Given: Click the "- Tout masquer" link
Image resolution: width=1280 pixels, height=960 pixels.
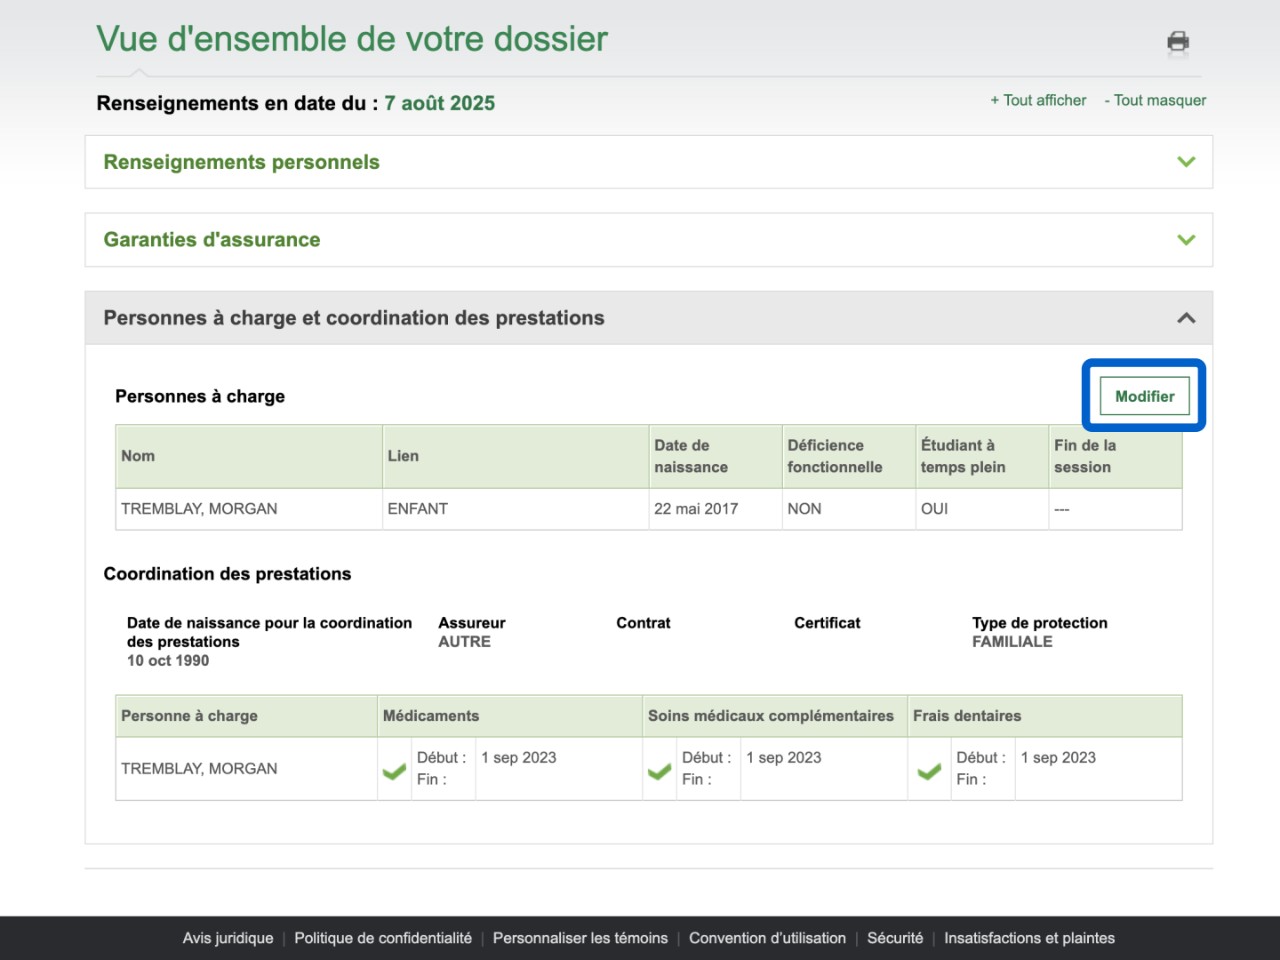Looking at the screenshot, I should pyautogui.click(x=1155, y=100).
